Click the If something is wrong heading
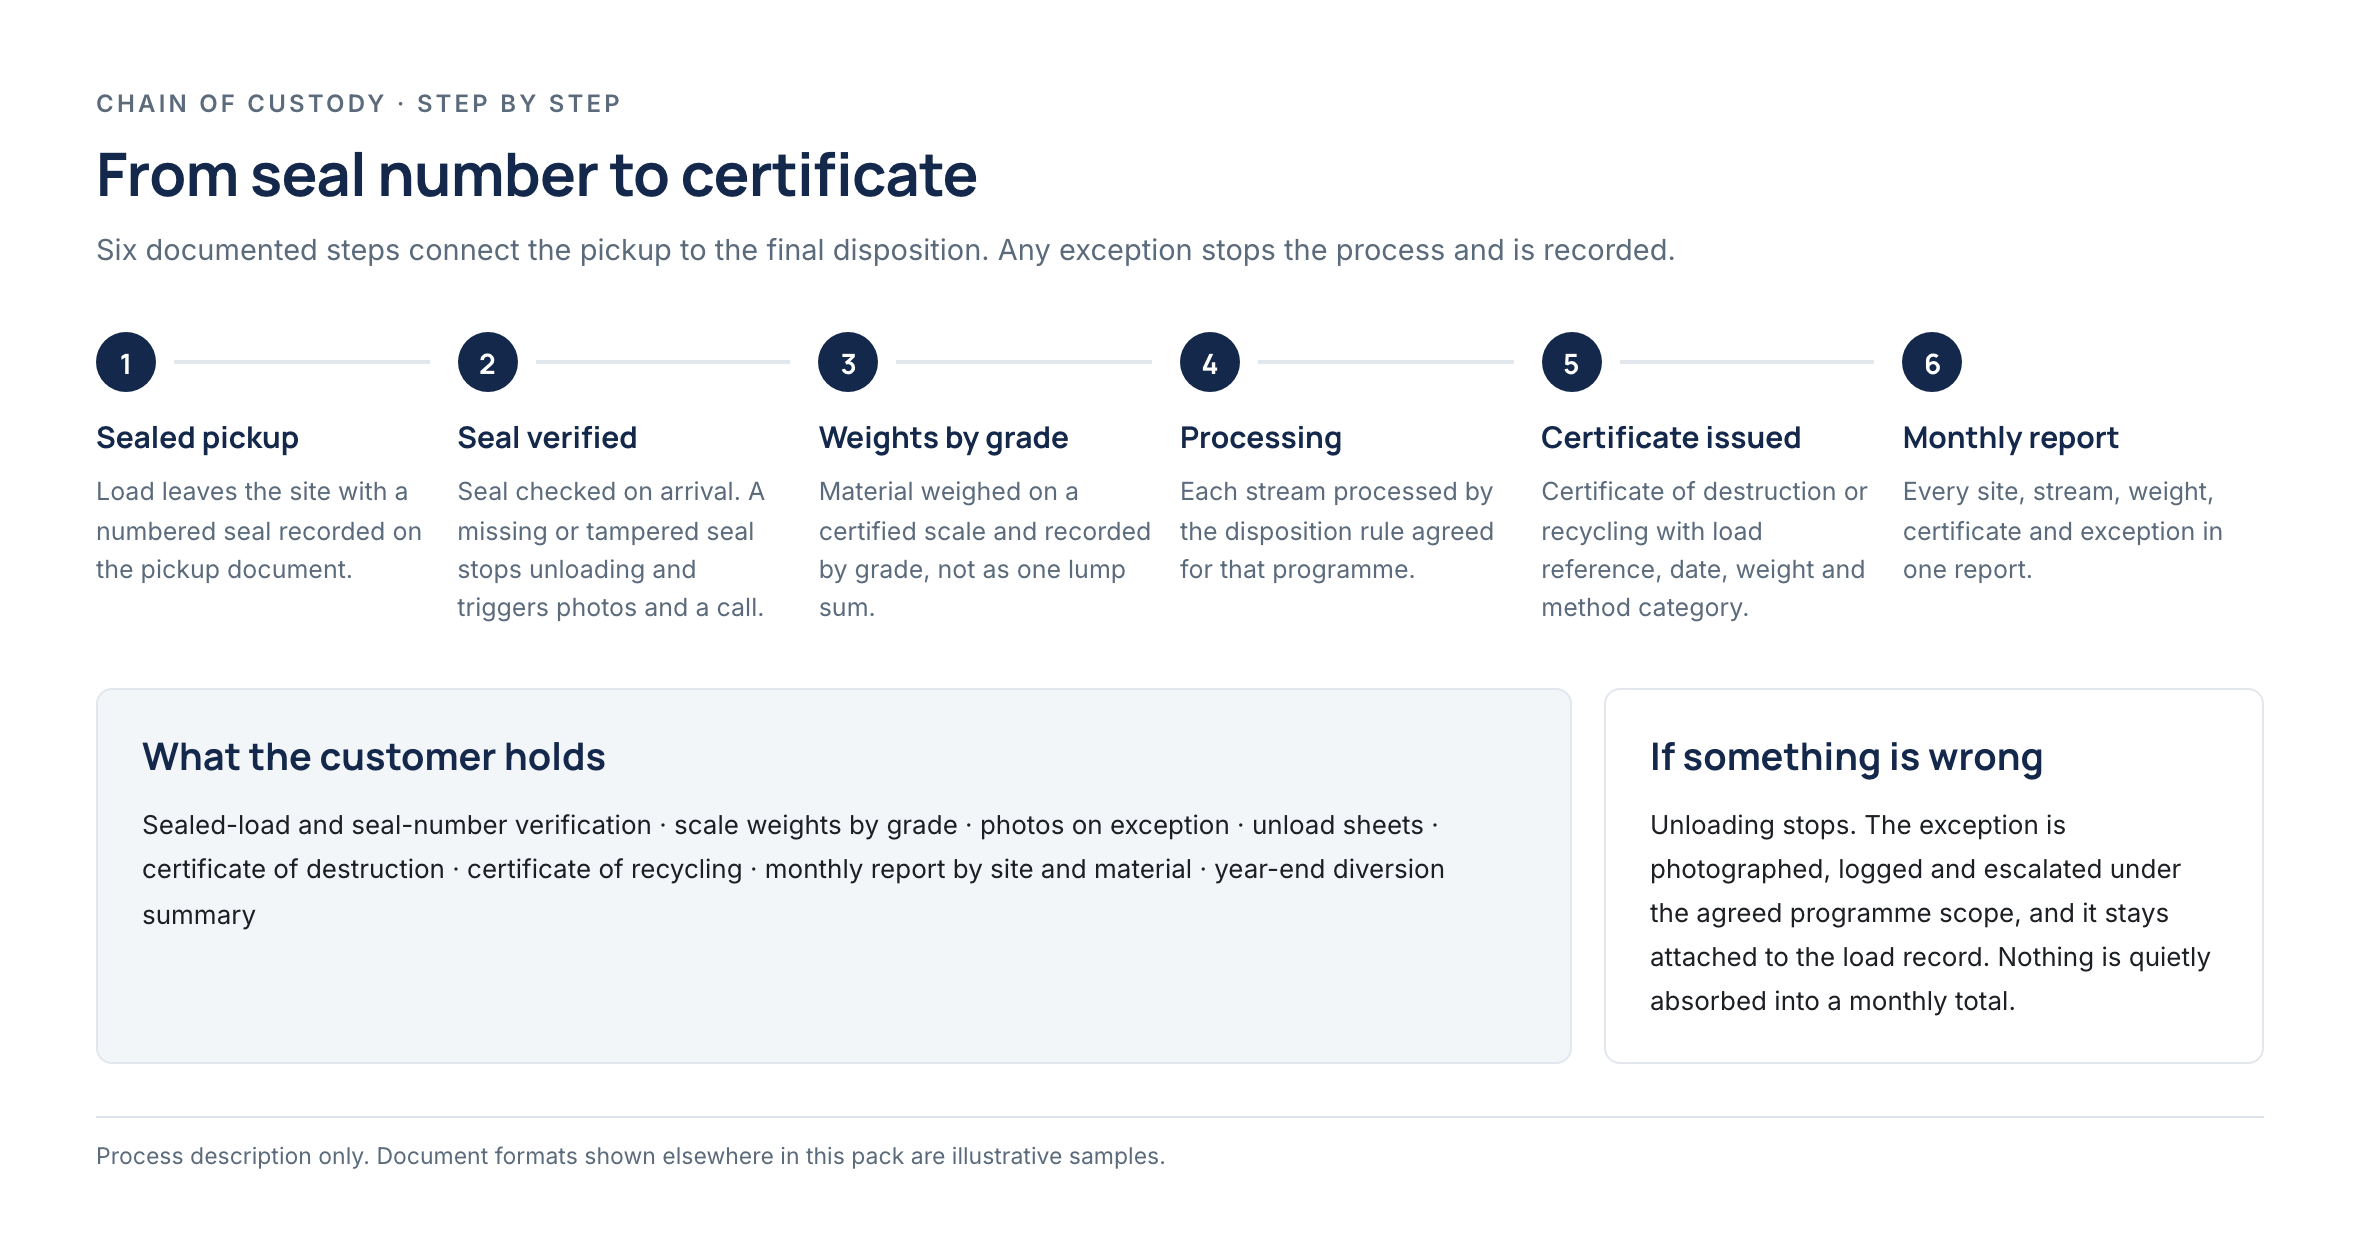This screenshot has width=2360, height=1260. pyautogui.click(x=1846, y=757)
